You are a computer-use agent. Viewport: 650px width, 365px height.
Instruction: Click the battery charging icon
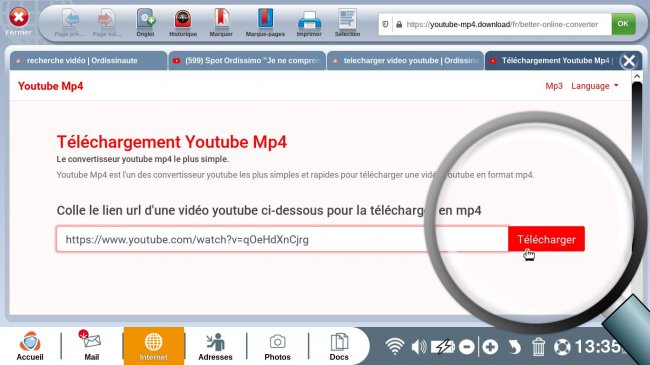442,346
